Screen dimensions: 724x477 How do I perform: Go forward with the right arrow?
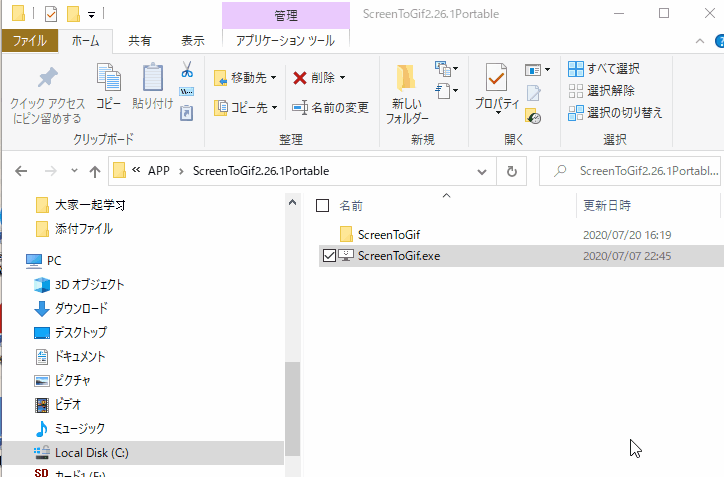(50, 171)
